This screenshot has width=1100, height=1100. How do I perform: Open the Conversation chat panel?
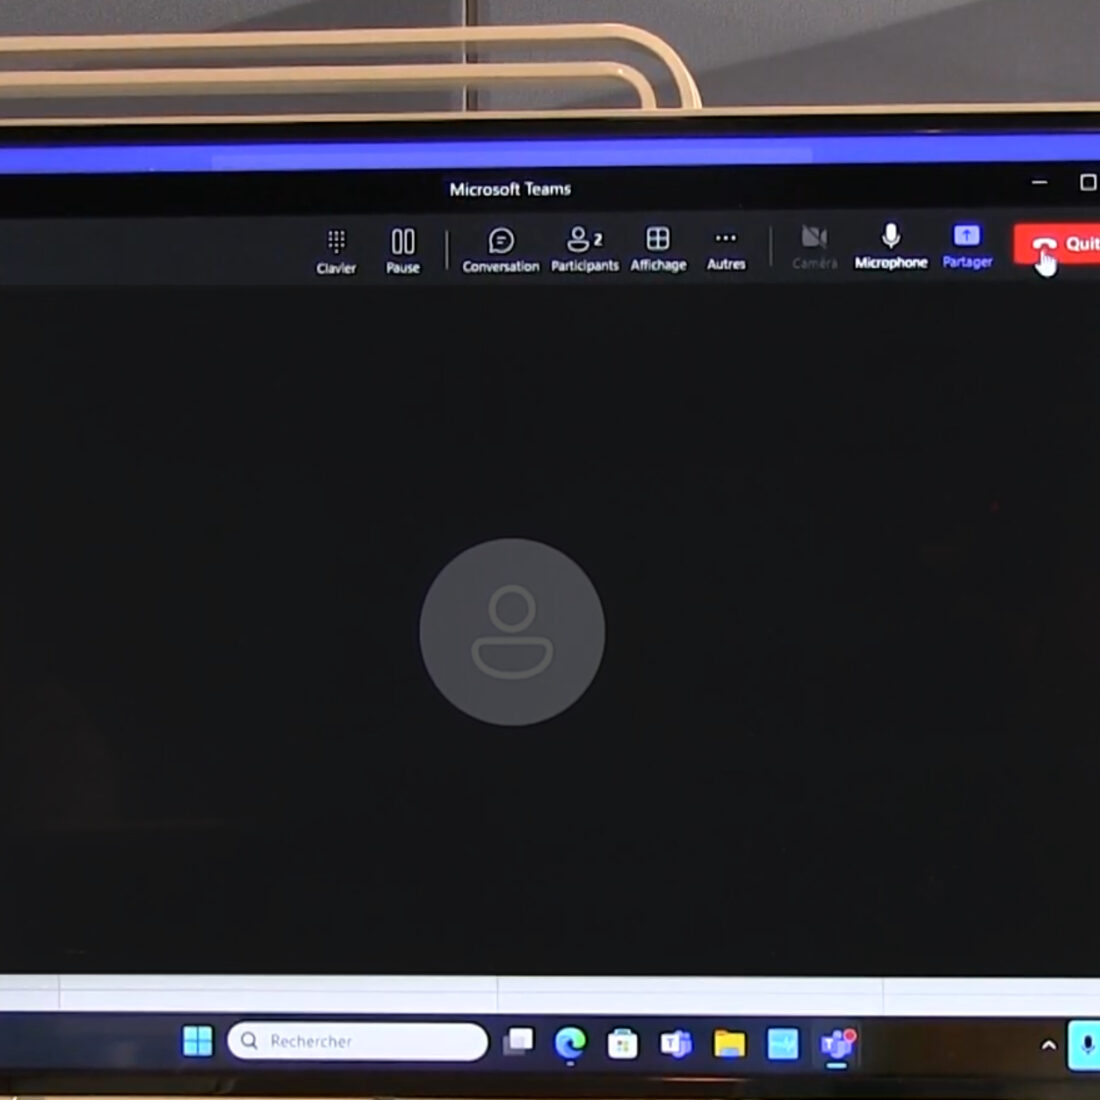click(x=501, y=250)
